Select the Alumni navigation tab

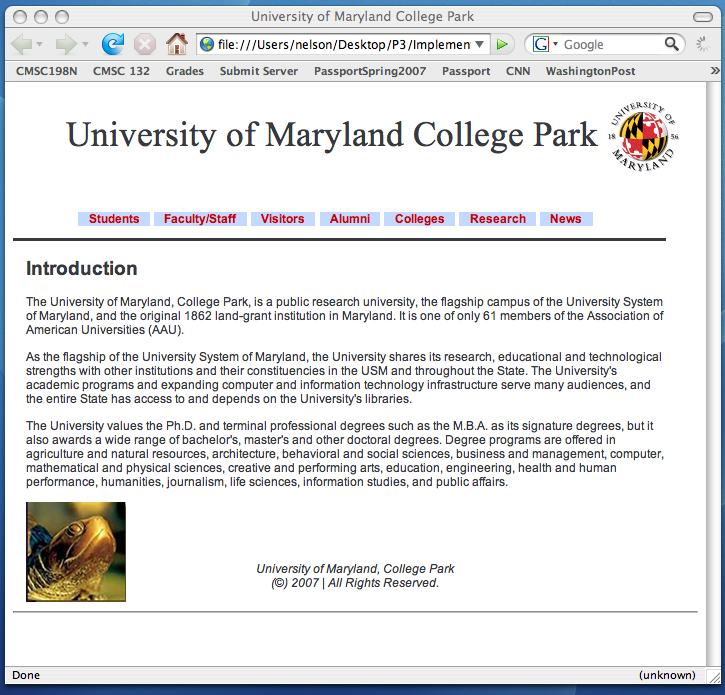coord(350,219)
